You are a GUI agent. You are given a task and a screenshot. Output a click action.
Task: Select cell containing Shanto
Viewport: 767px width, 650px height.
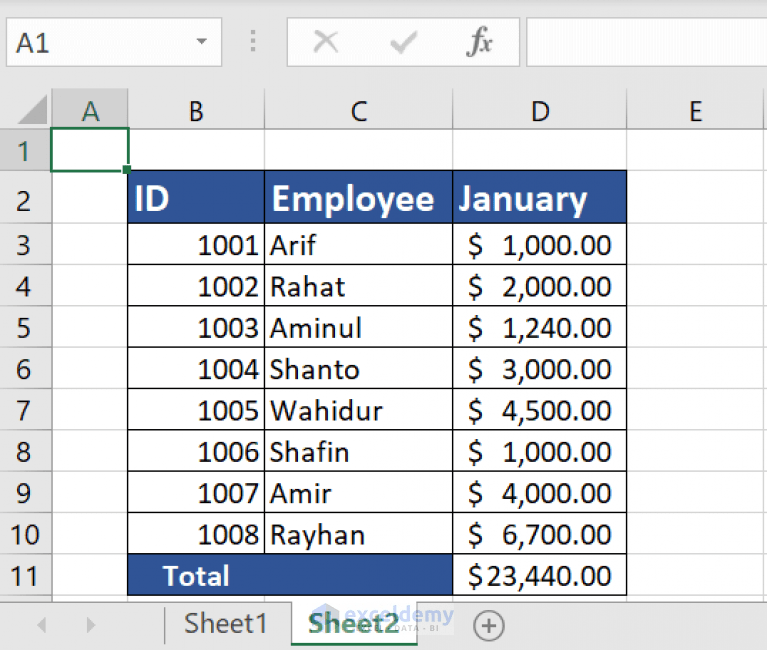pos(359,369)
